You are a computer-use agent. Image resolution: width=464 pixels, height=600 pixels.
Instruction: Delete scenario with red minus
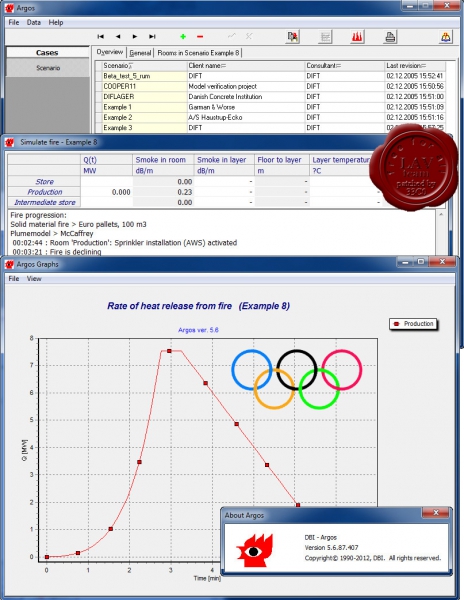pyautogui.click(x=200, y=37)
